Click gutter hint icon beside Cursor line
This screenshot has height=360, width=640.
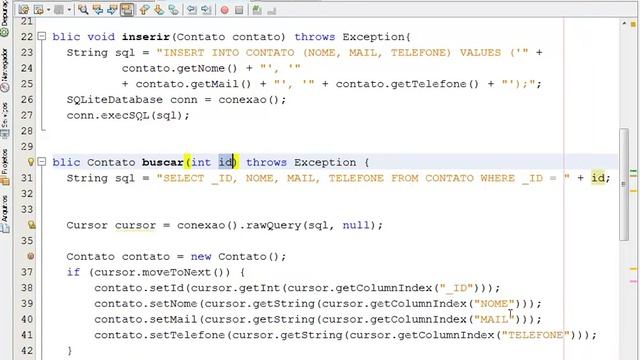[31, 225]
